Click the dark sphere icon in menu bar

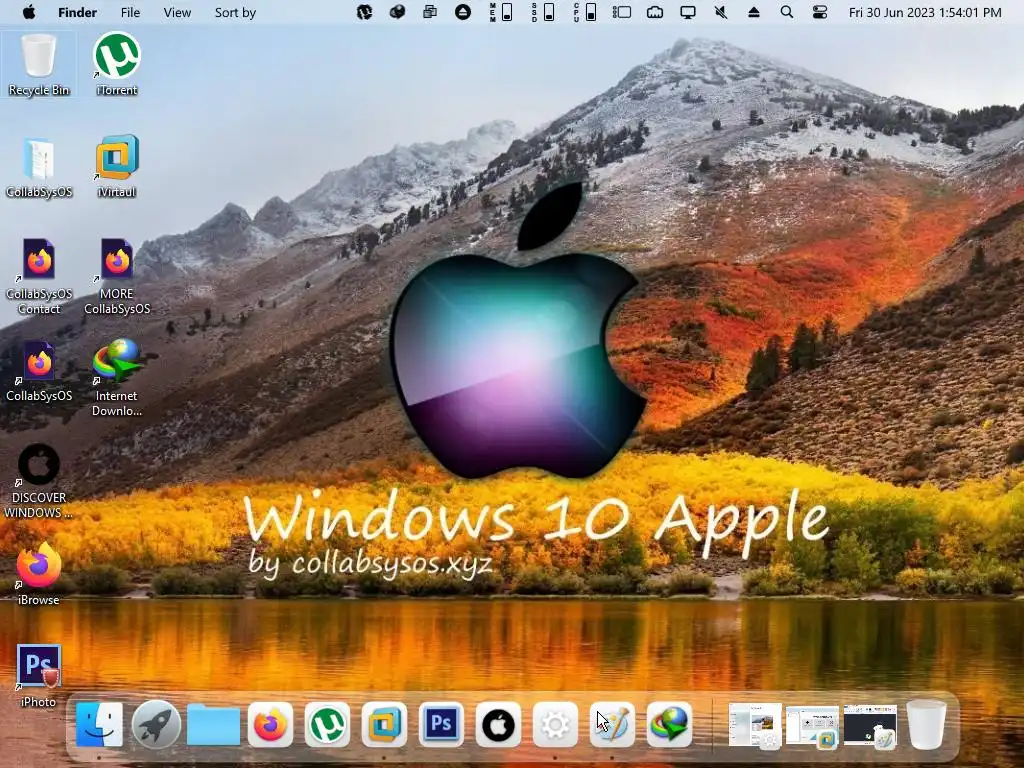pyautogui.click(x=397, y=12)
